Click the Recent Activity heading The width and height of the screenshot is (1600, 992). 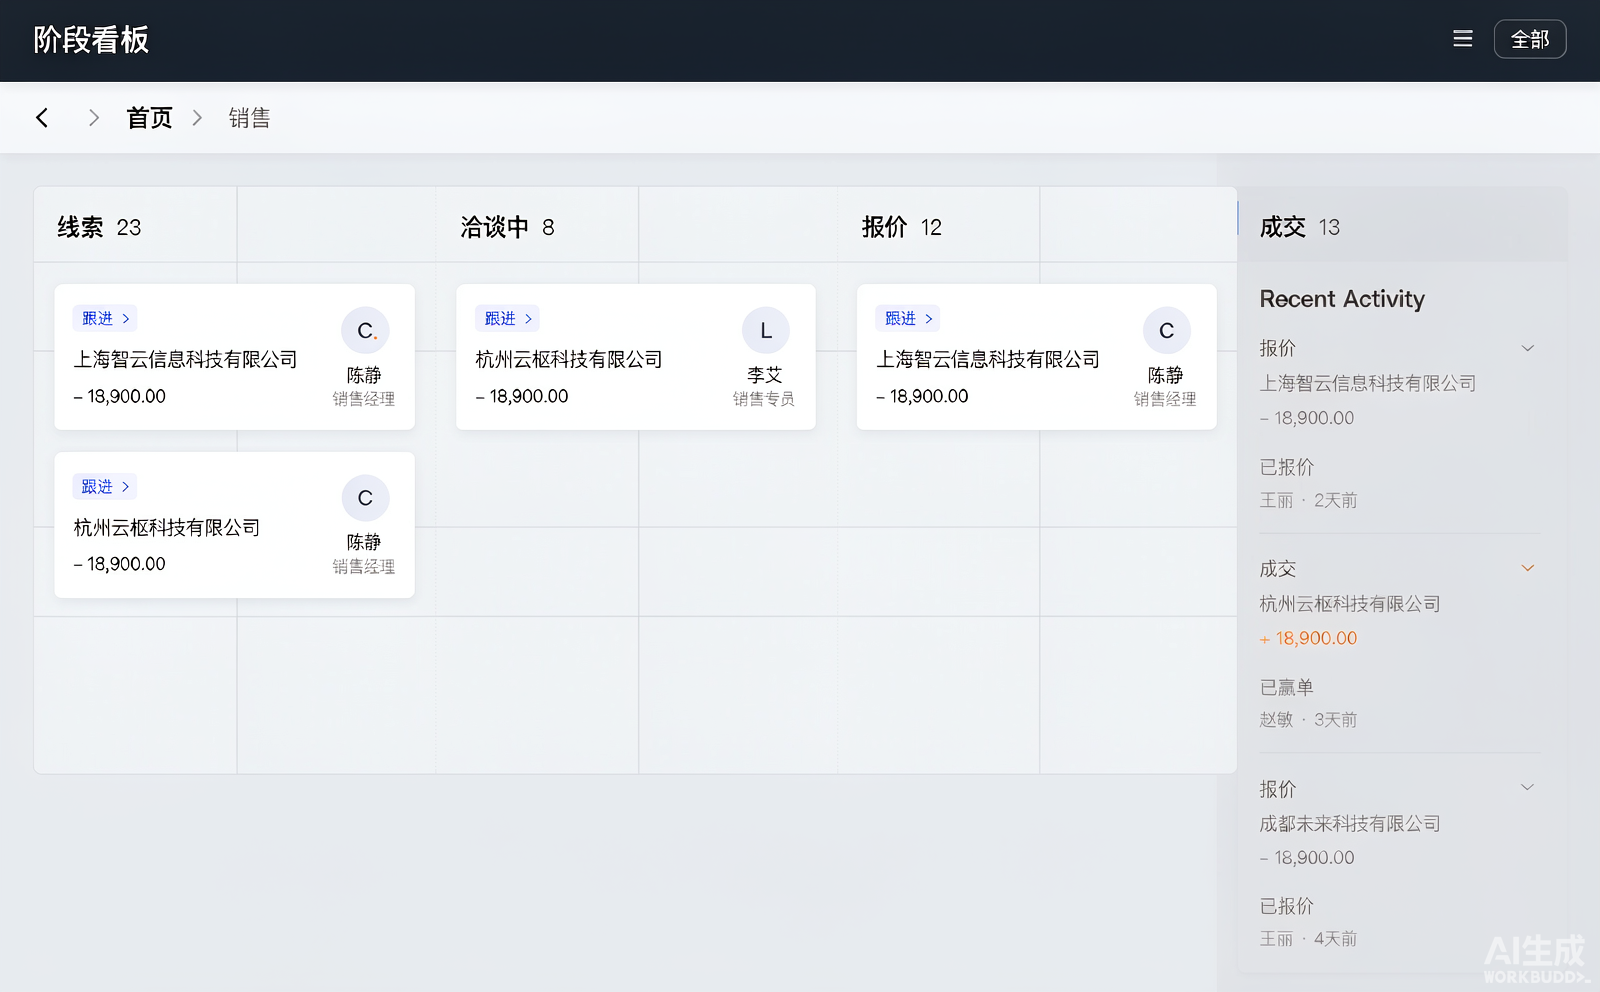[x=1342, y=298]
